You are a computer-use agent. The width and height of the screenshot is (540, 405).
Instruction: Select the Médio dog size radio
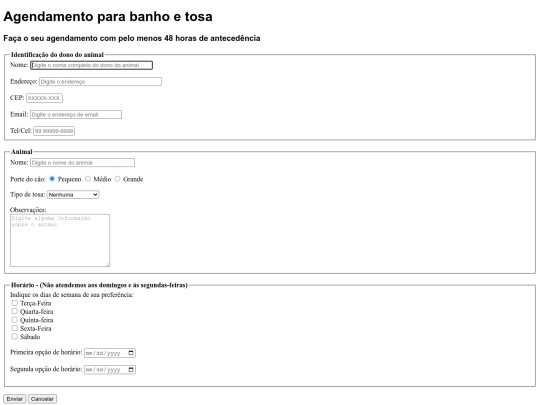(88, 179)
